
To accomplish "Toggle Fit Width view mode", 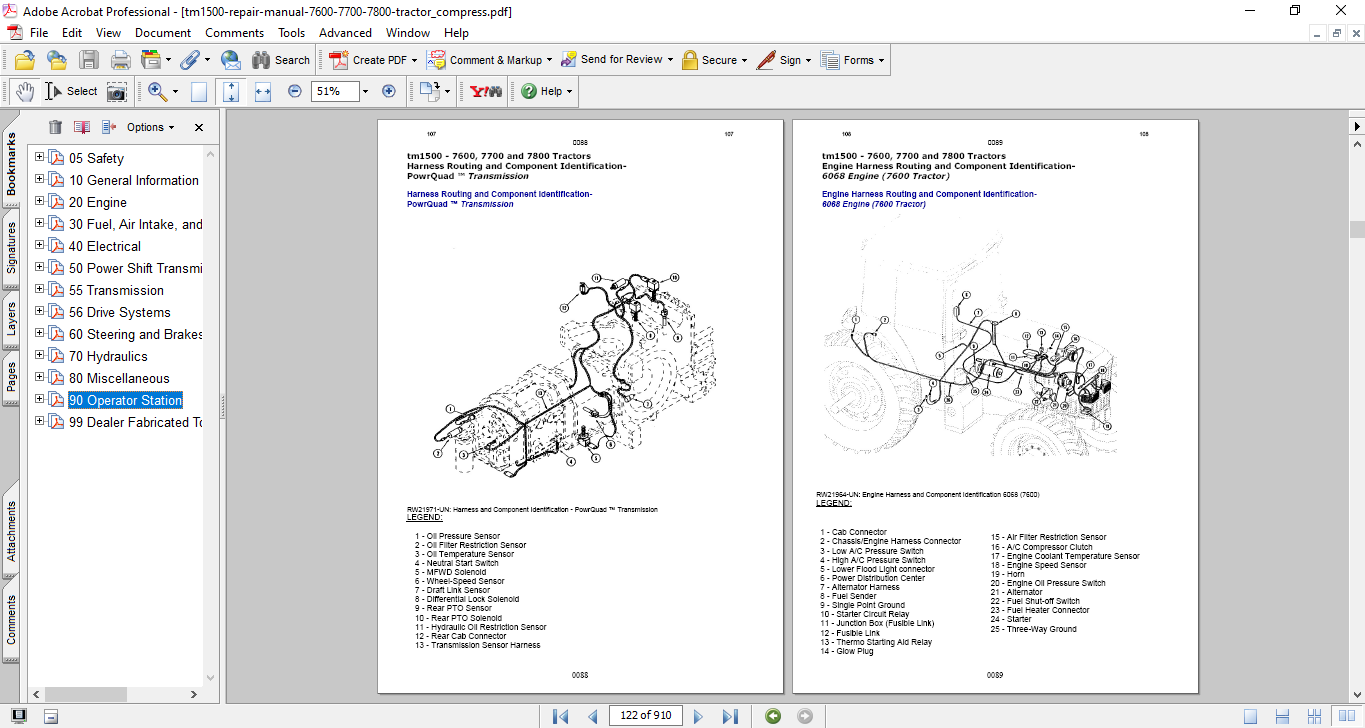I will point(262,91).
